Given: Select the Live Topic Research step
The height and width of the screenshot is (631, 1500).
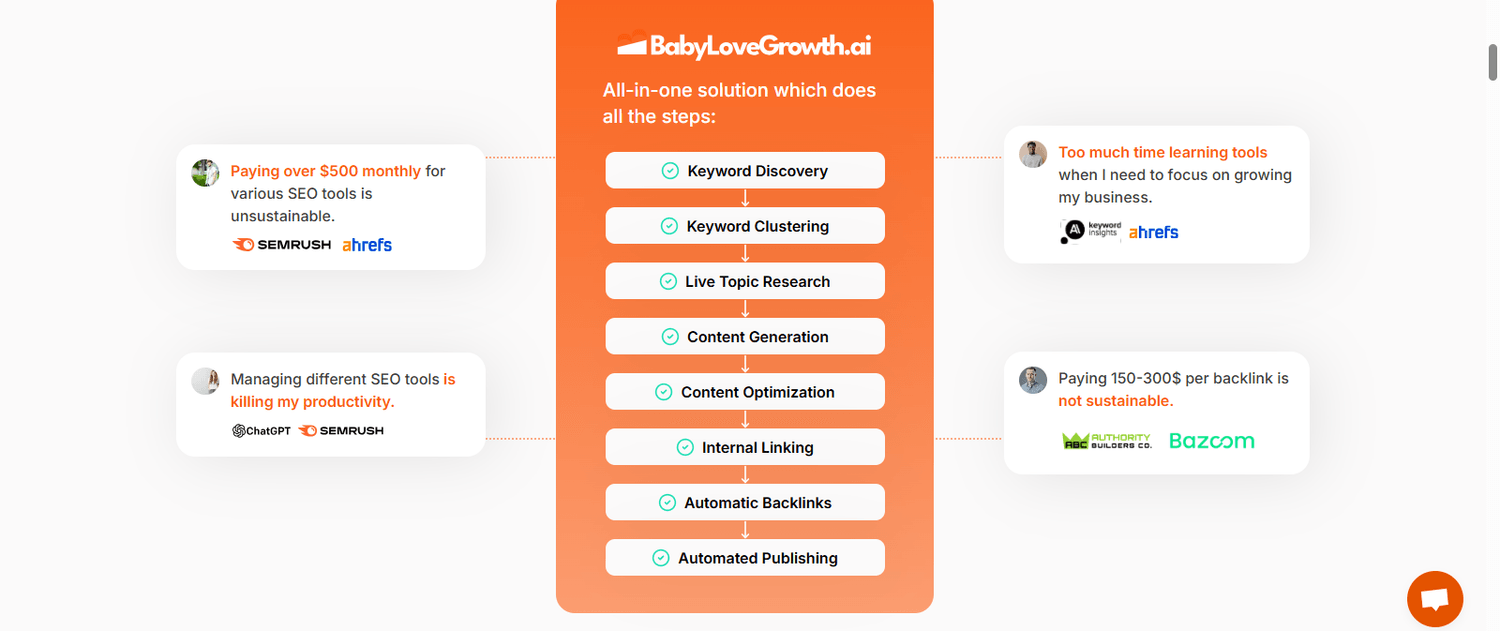Looking at the screenshot, I should tap(745, 281).
